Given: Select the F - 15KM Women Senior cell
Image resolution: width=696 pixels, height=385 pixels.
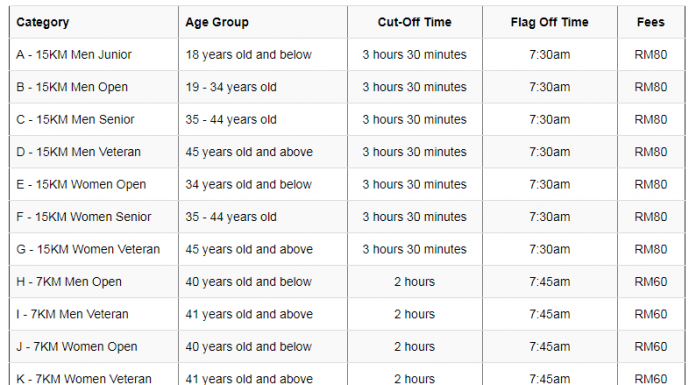Looking at the screenshot, I should [94, 217].
